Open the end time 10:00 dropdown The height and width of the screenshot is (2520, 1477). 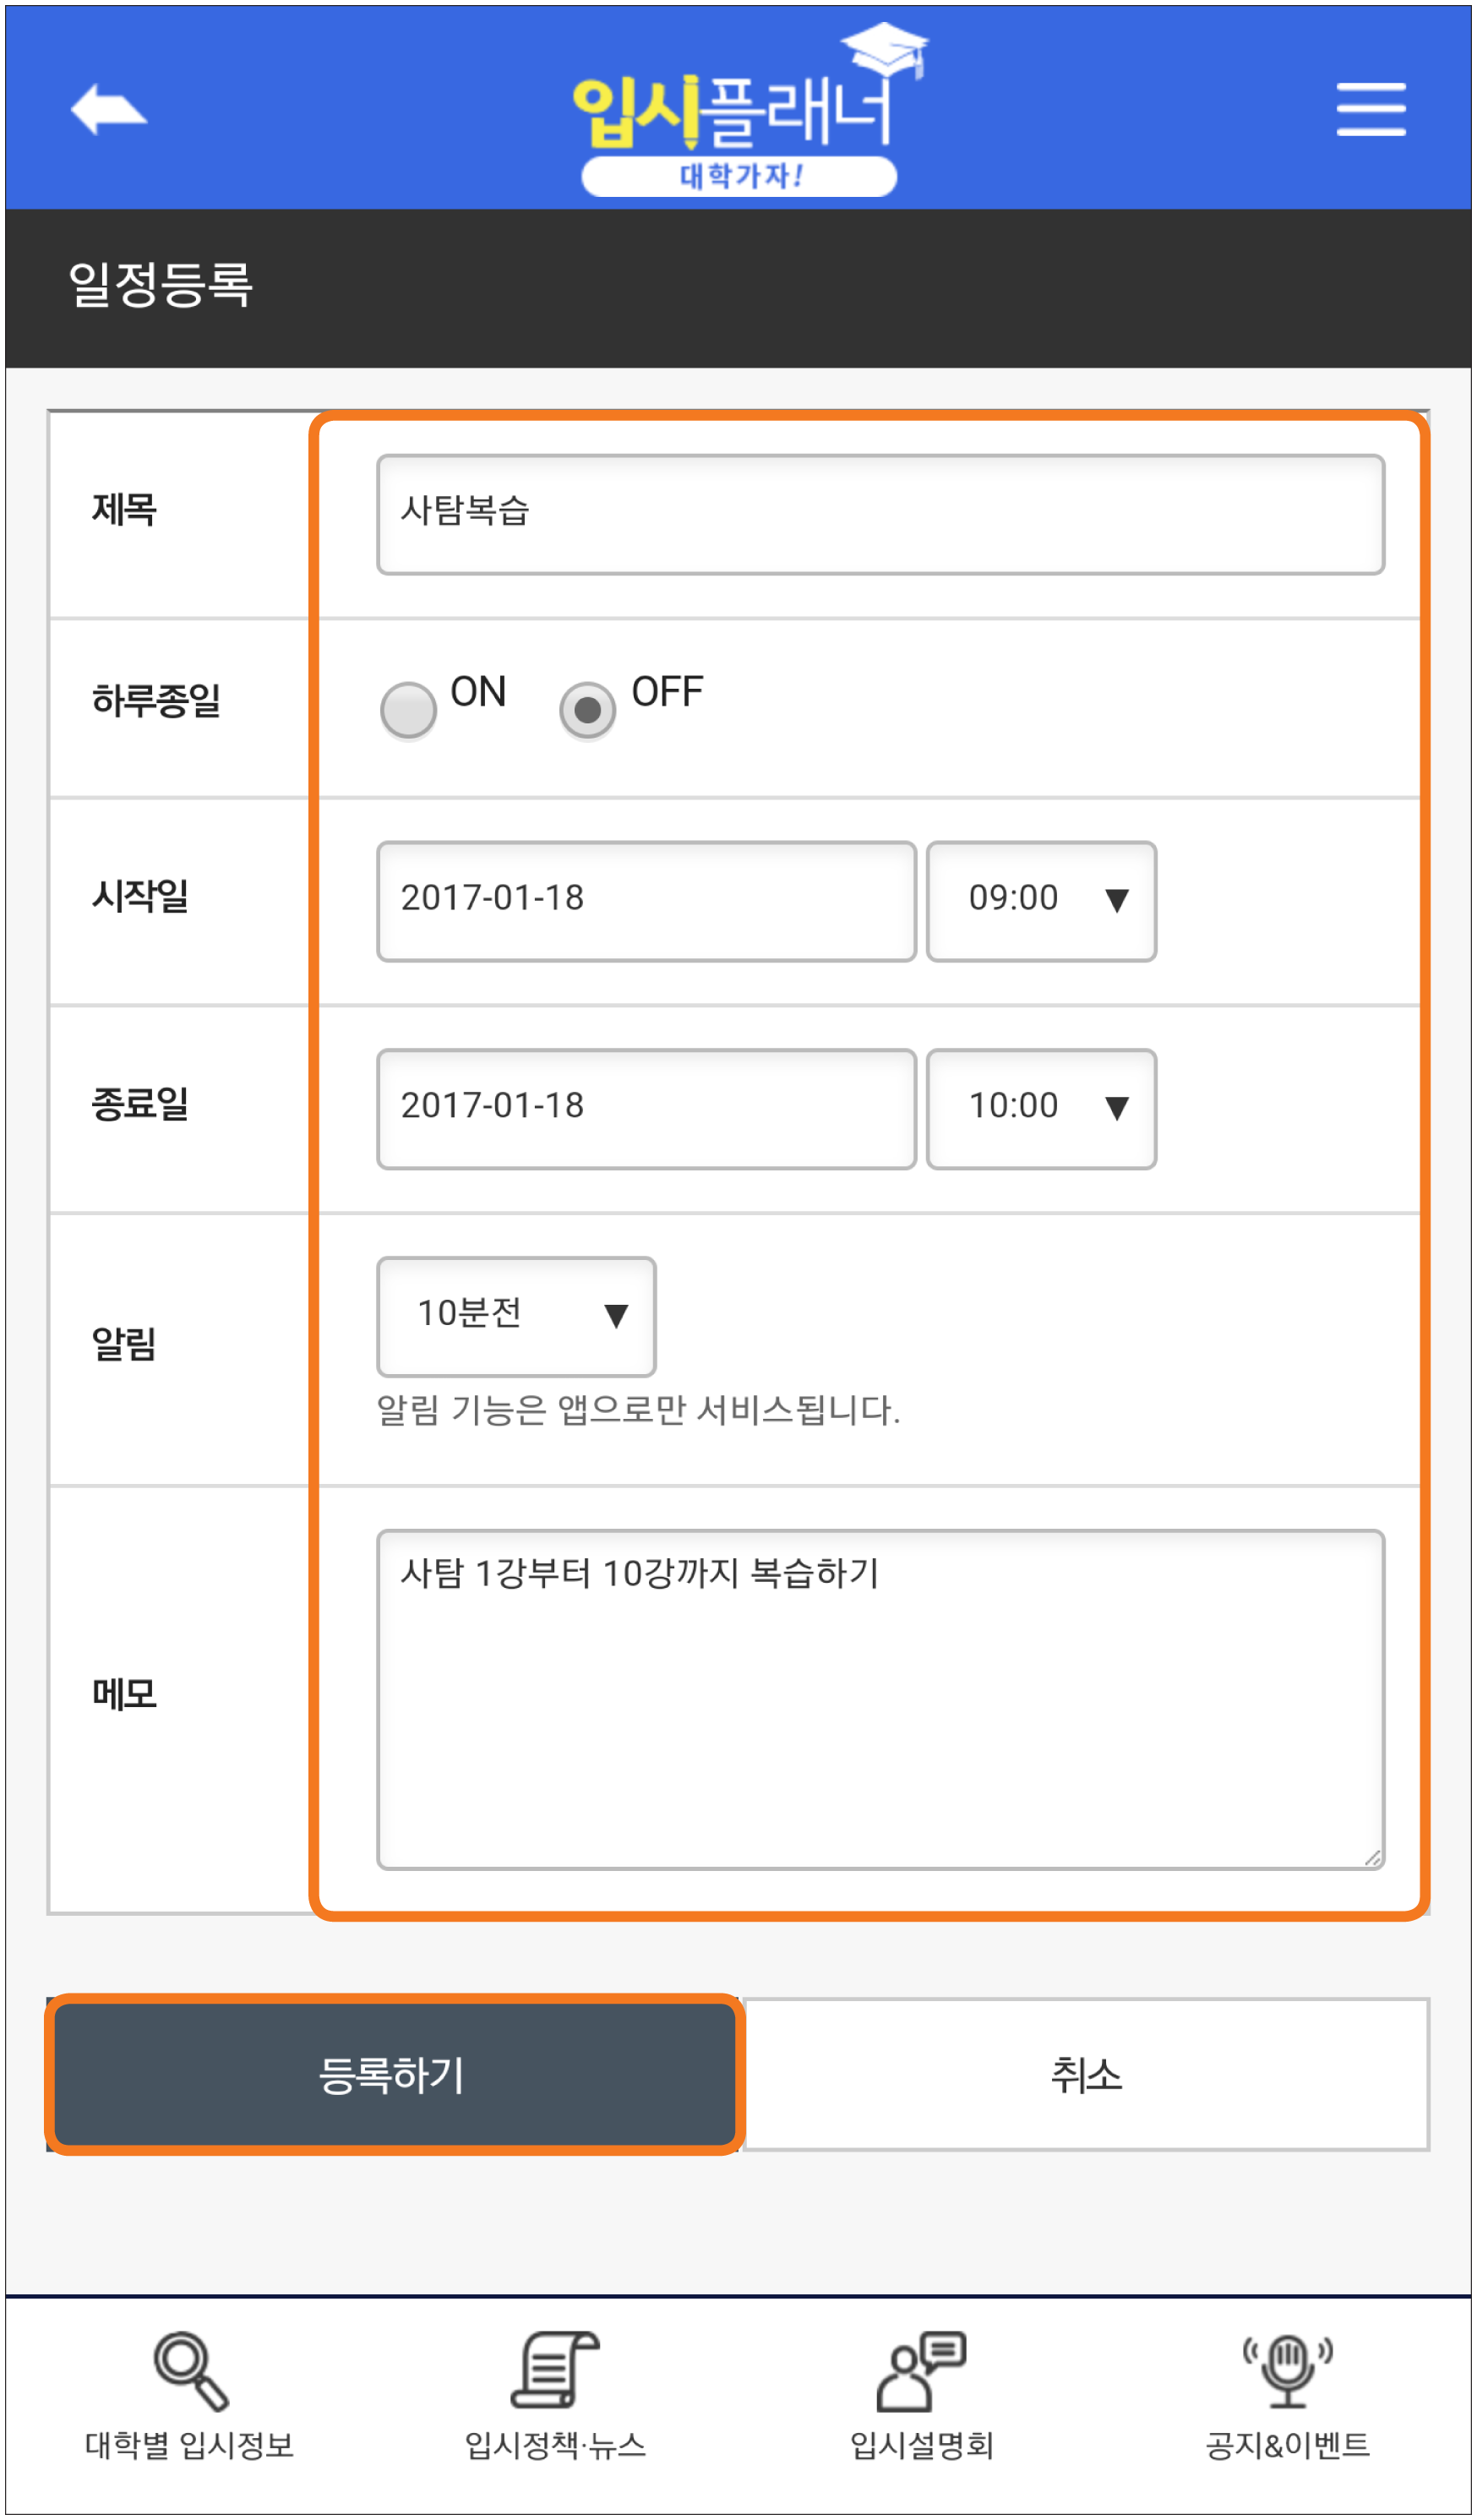tap(1041, 1108)
